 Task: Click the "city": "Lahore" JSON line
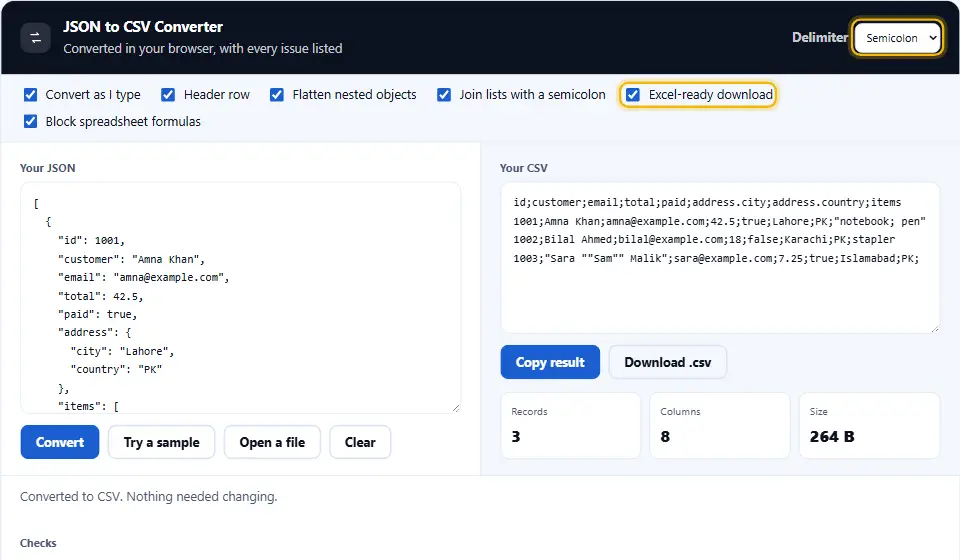(122, 351)
